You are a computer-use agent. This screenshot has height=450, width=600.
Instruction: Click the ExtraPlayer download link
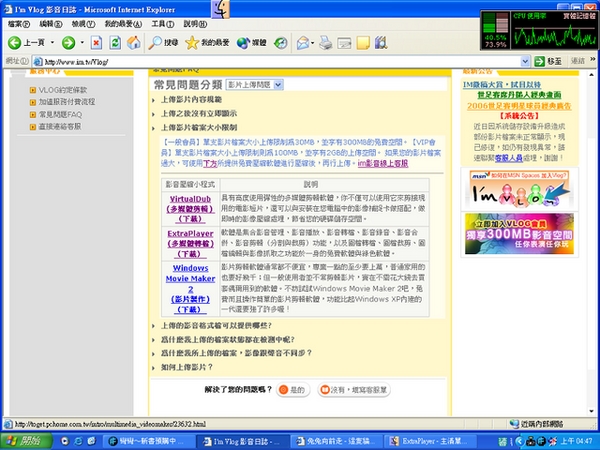click(190, 243)
